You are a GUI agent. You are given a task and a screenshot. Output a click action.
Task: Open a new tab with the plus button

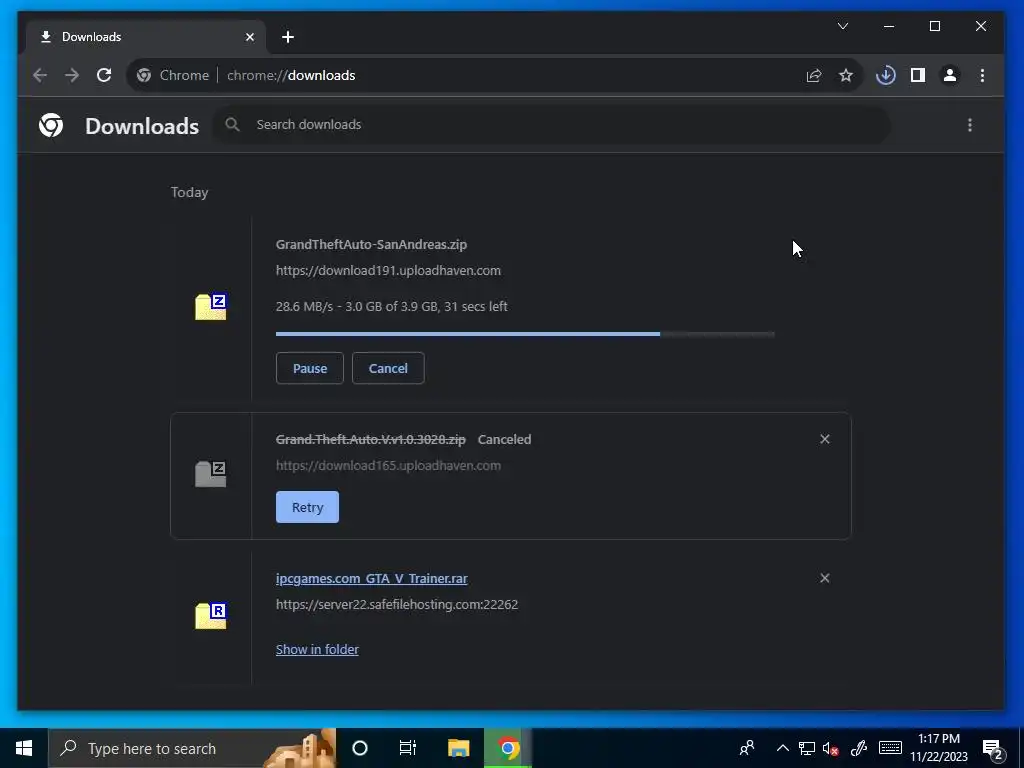tap(288, 37)
